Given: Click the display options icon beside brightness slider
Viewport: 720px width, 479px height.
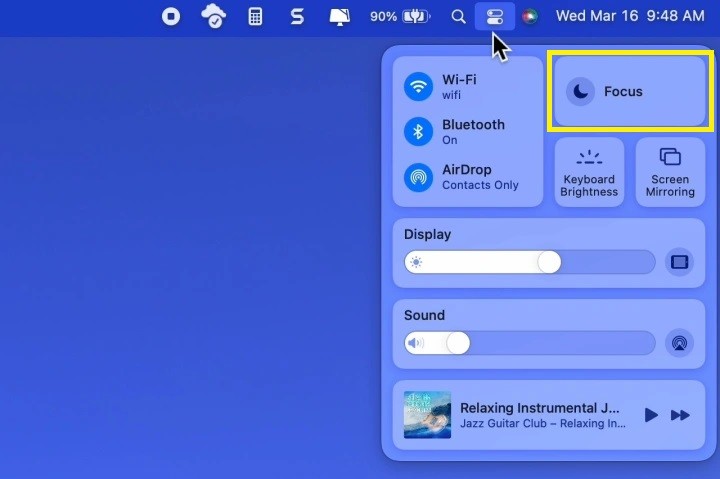Looking at the screenshot, I should [x=679, y=262].
